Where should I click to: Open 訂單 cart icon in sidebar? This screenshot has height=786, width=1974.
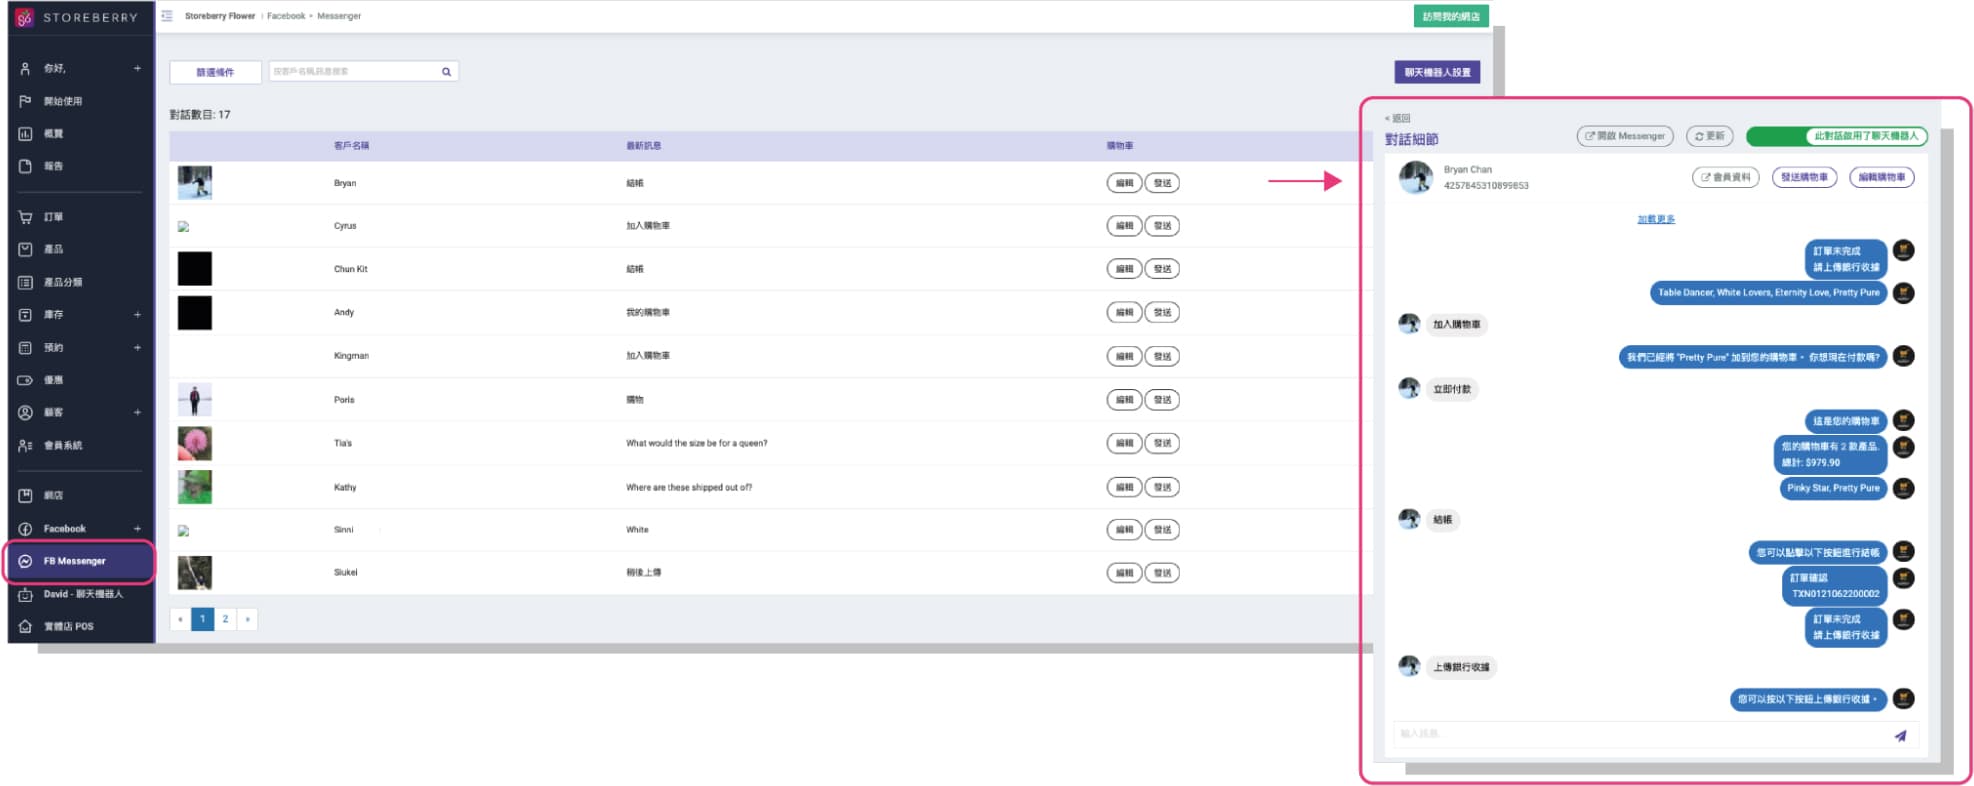25,217
